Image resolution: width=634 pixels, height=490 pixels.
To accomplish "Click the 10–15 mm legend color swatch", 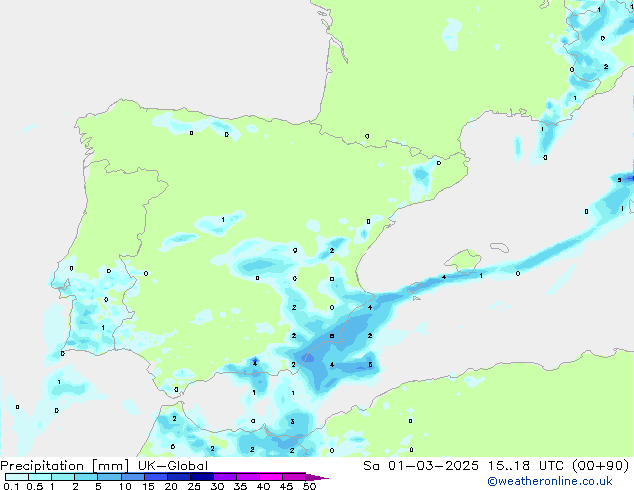I will coord(132,477).
